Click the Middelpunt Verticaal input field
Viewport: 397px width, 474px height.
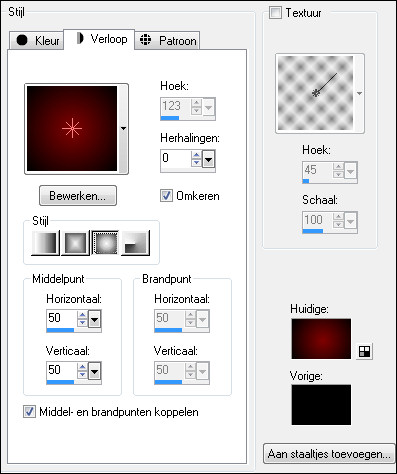[62, 371]
